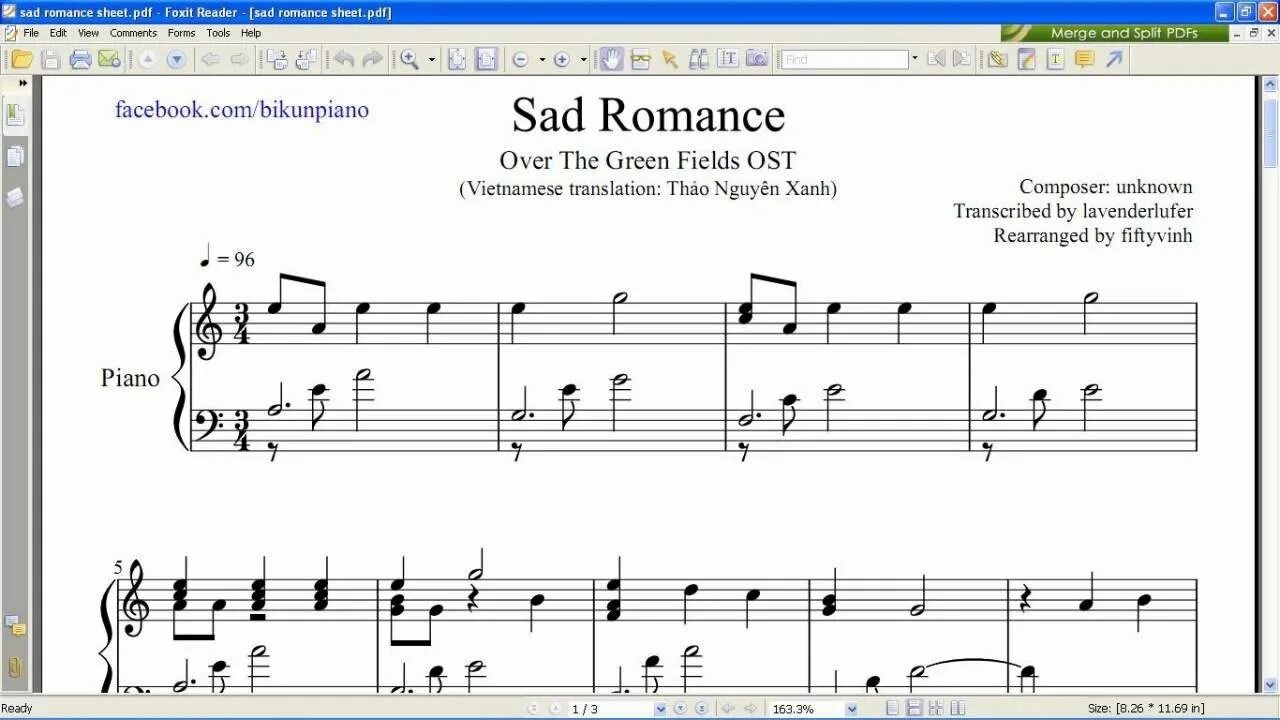Click the Fit Width icon
The image size is (1280, 720).
tap(486, 59)
